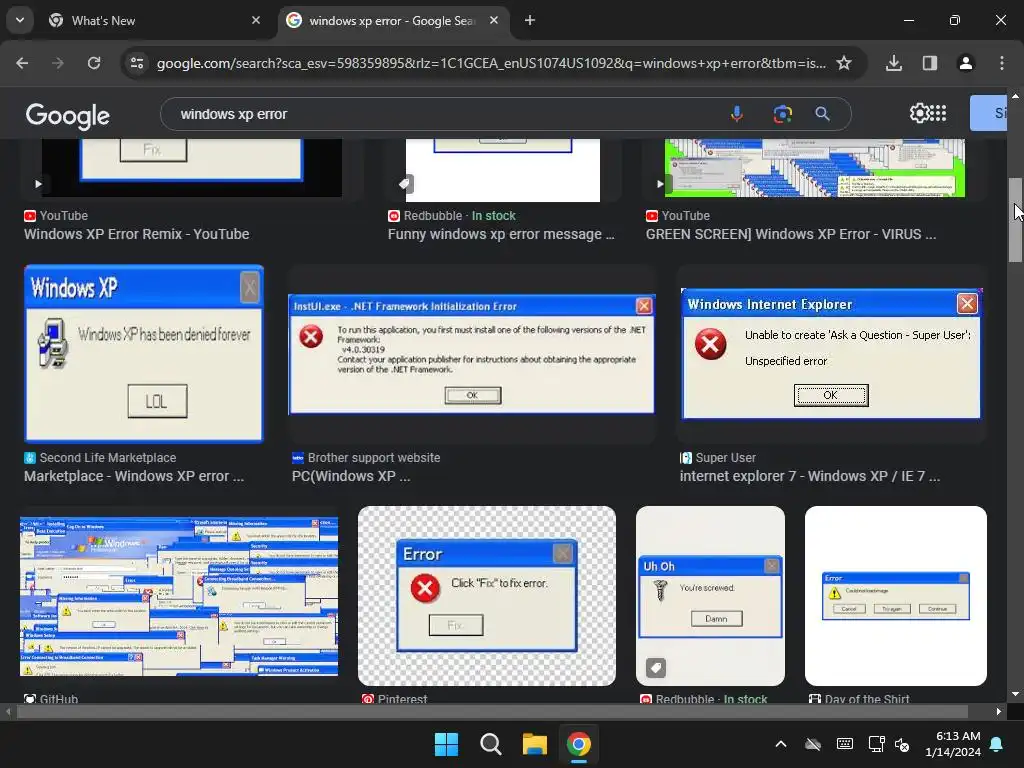Open the touch keyboard tray icon
The height and width of the screenshot is (768, 1024).
844,744
